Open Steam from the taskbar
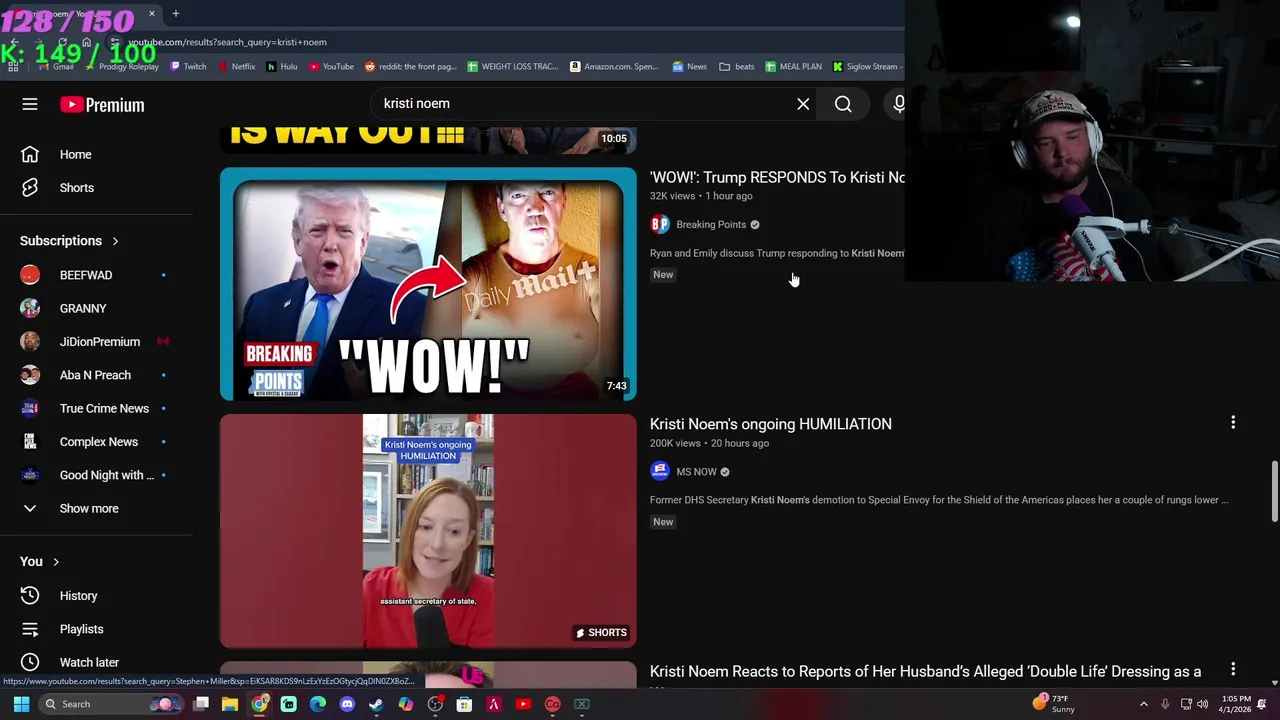This screenshot has height=720, width=1280. coord(376,704)
